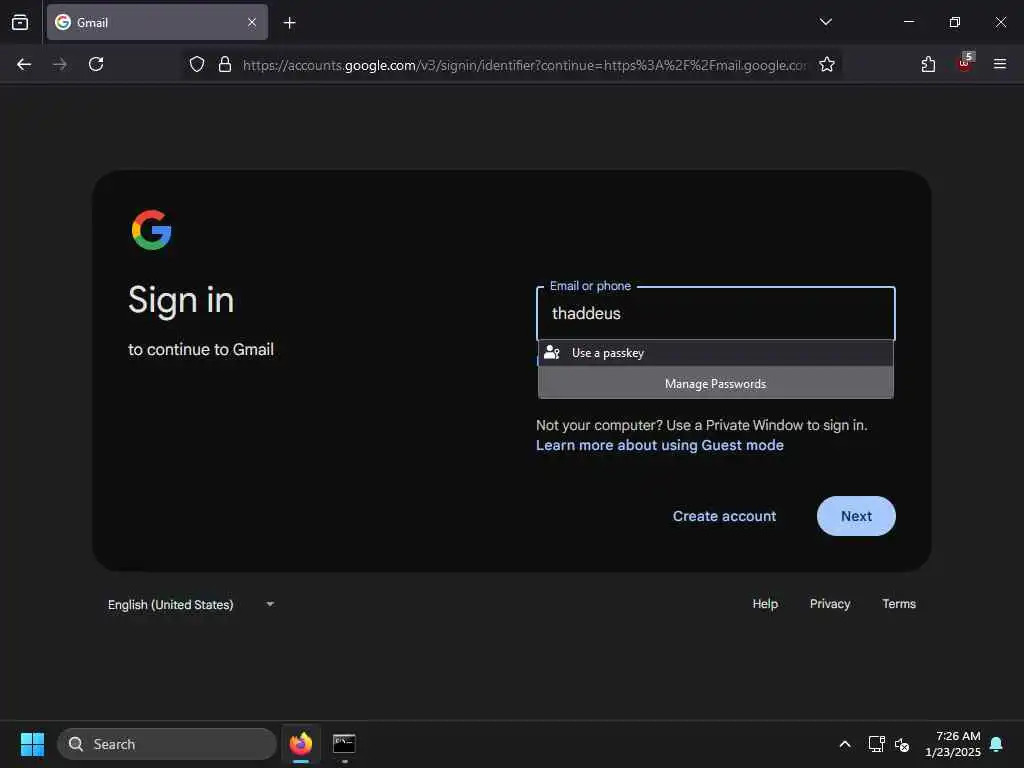This screenshot has width=1024, height=768.
Task: Open the Extensions puzzle icon
Action: click(928, 64)
